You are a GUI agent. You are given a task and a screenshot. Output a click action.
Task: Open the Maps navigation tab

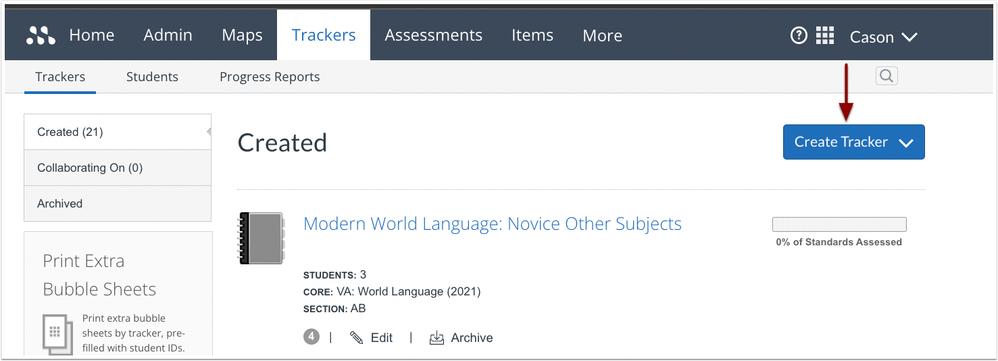click(242, 35)
